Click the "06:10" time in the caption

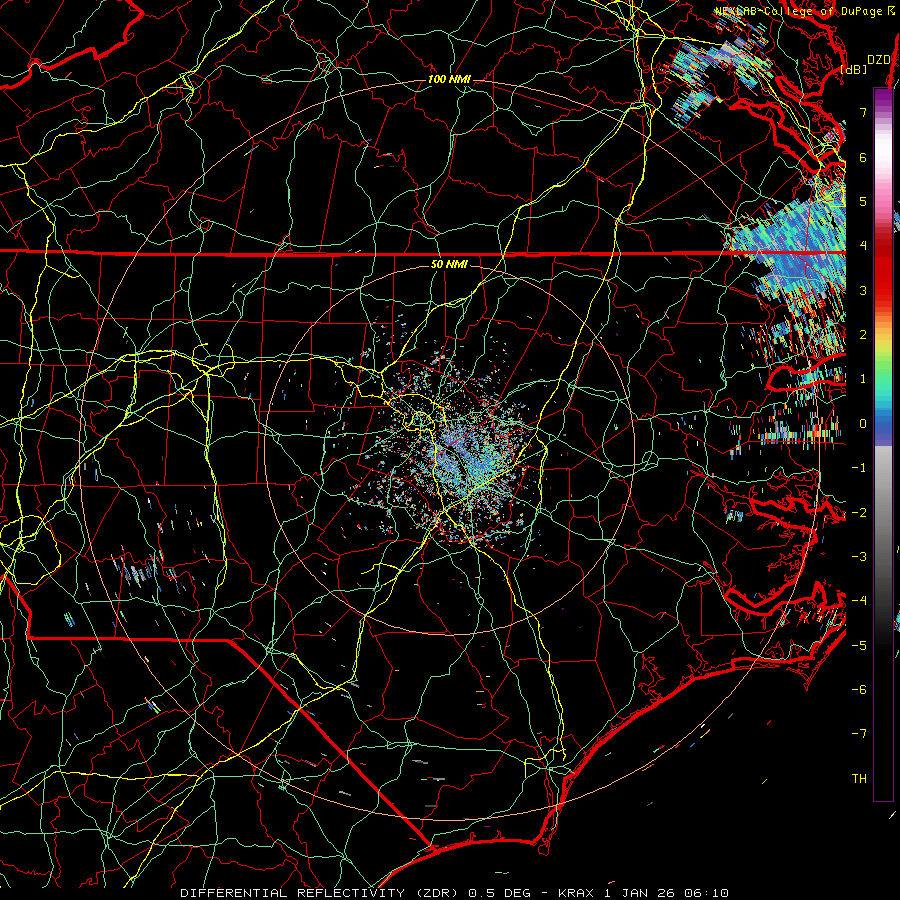(x=706, y=893)
